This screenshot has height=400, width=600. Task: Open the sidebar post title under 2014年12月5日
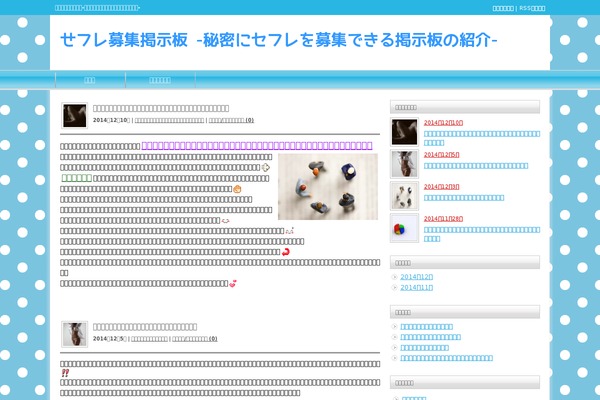tap(476, 166)
